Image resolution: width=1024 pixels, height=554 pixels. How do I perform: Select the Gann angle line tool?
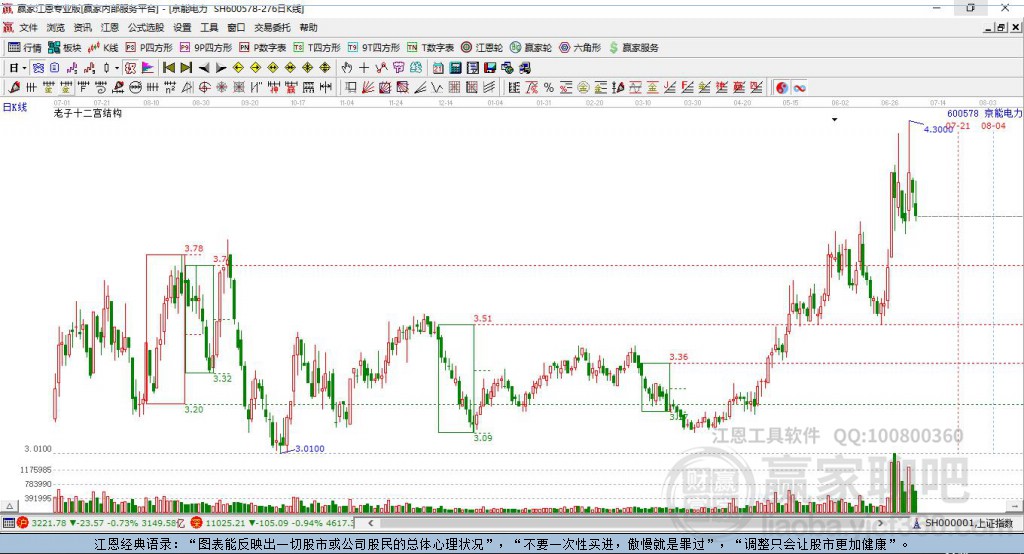(420, 88)
